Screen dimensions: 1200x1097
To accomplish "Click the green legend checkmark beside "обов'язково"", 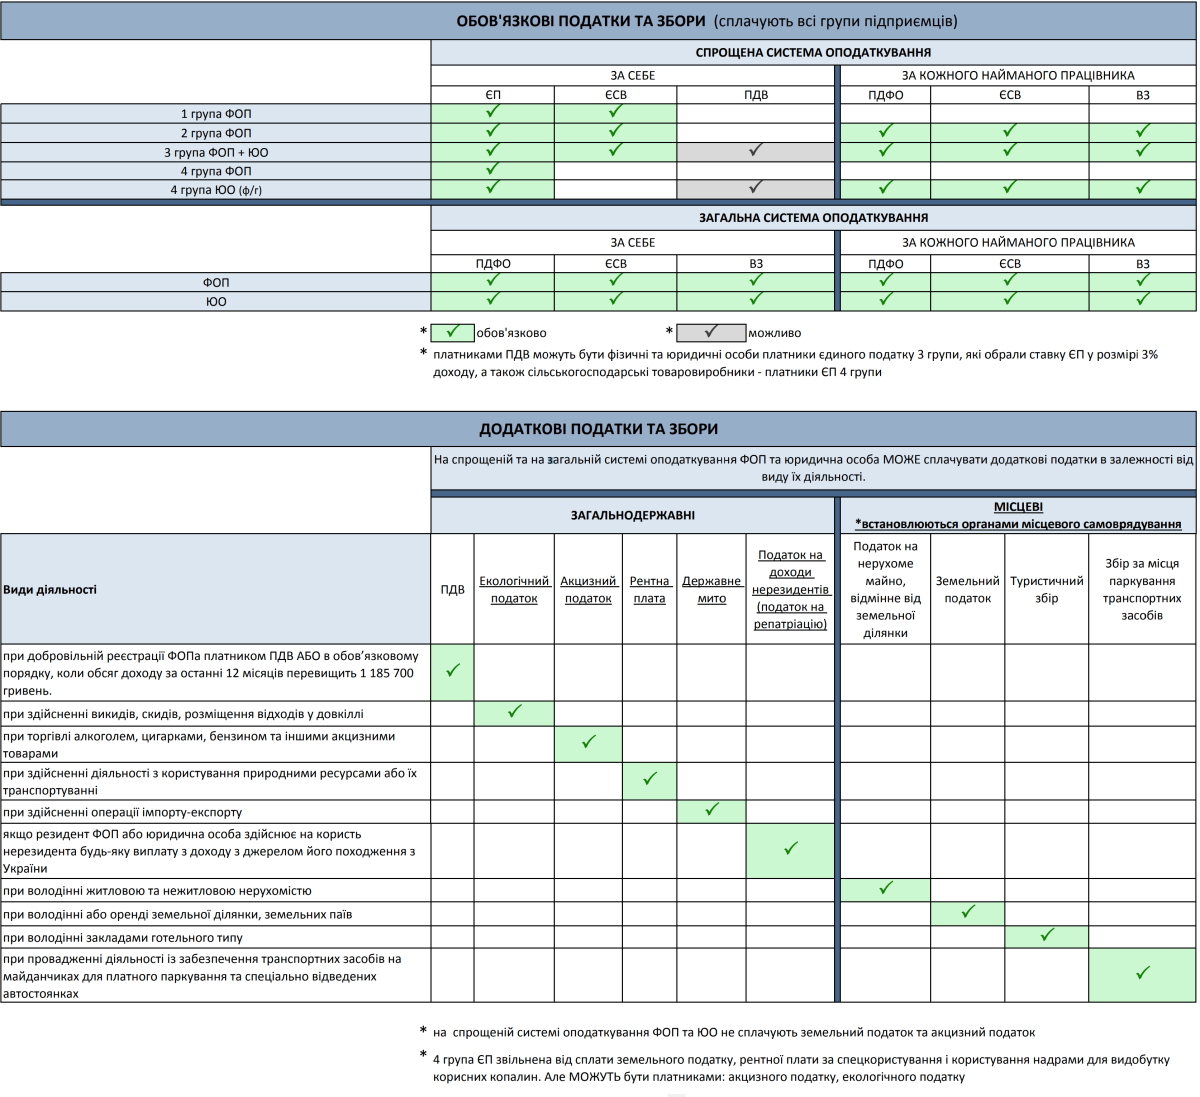I will [x=453, y=332].
